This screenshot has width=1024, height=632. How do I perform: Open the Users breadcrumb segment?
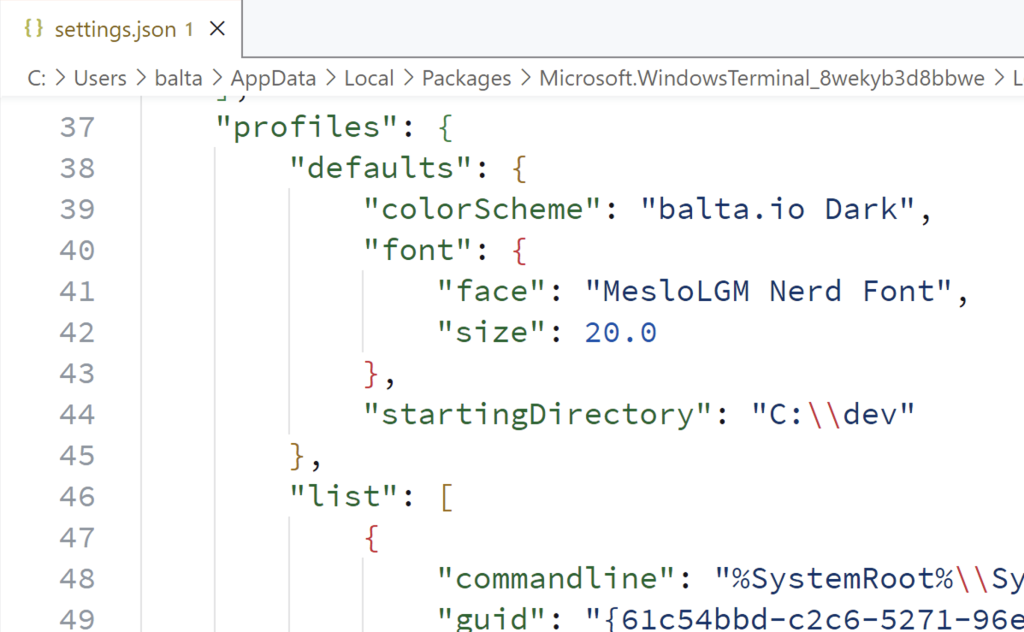pyautogui.click(x=100, y=78)
